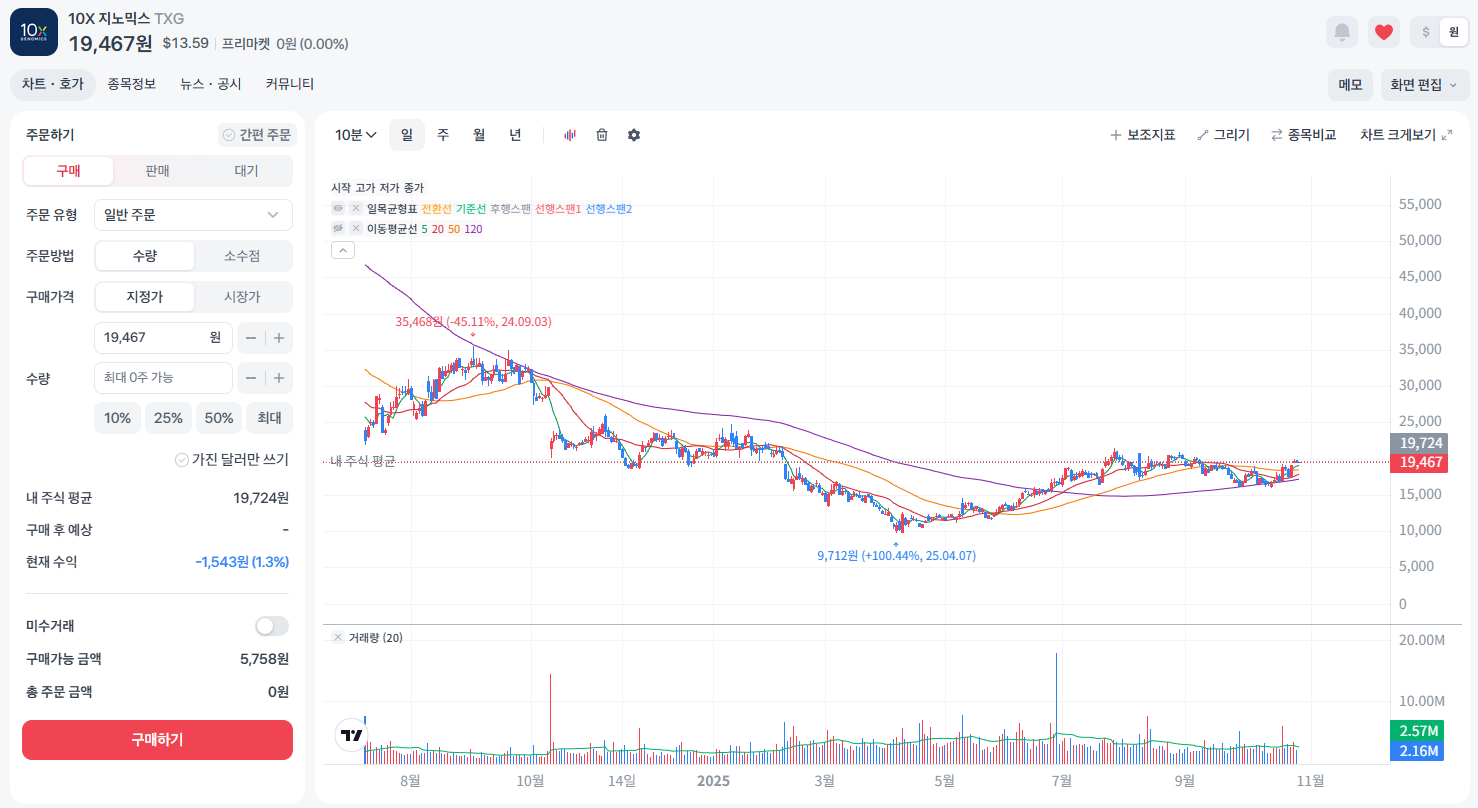Screen dimensions: 1478x808
Task: Click the gray 19,724 price axis label
Action: tap(1418, 443)
